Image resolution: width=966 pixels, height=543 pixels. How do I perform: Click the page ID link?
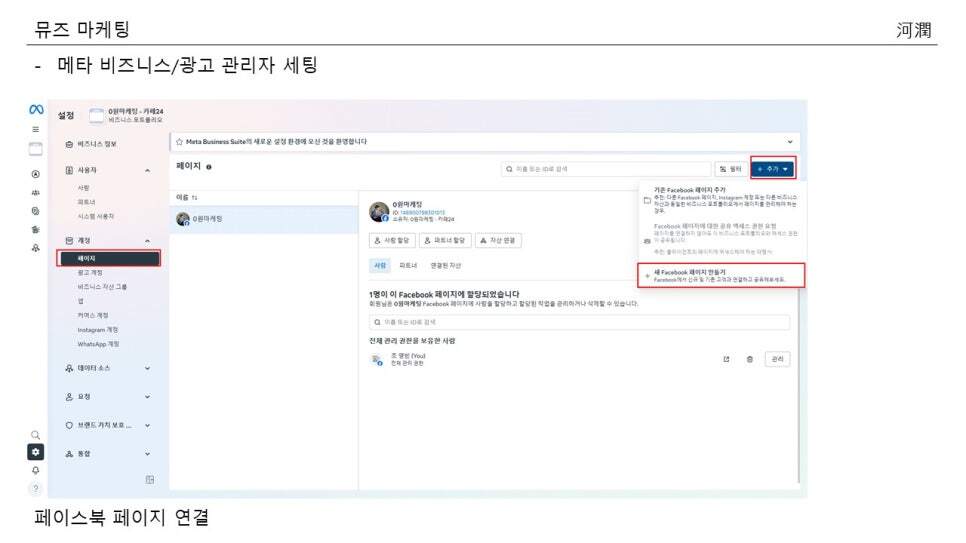(422, 213)
